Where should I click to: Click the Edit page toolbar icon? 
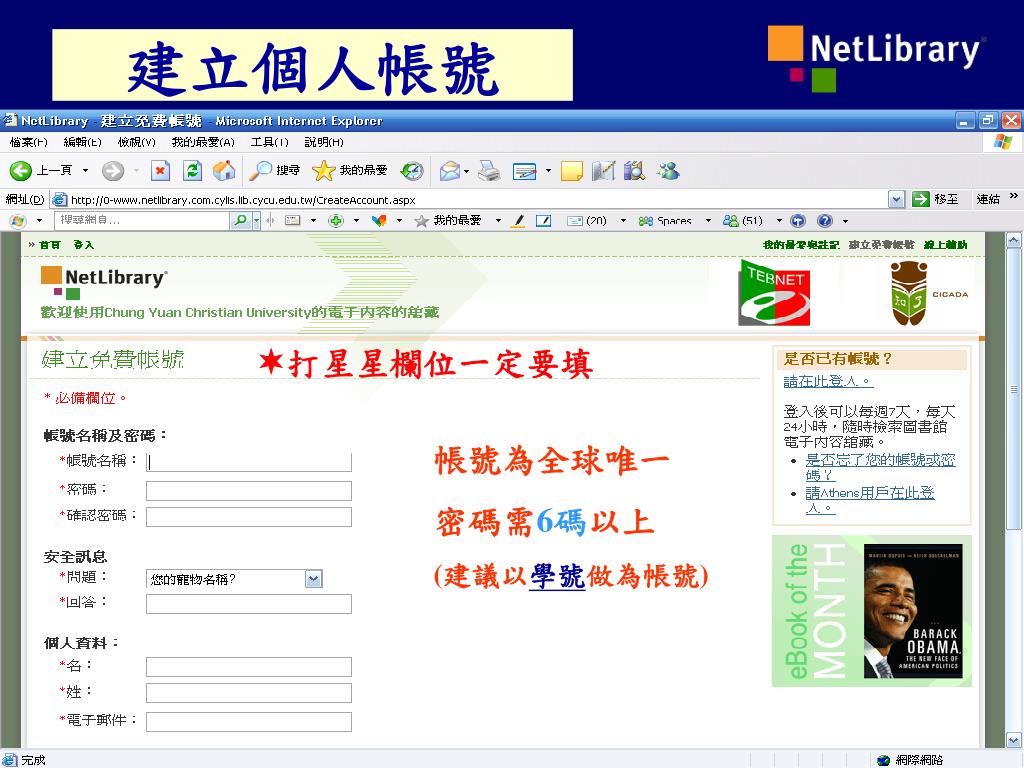point(524,171)
